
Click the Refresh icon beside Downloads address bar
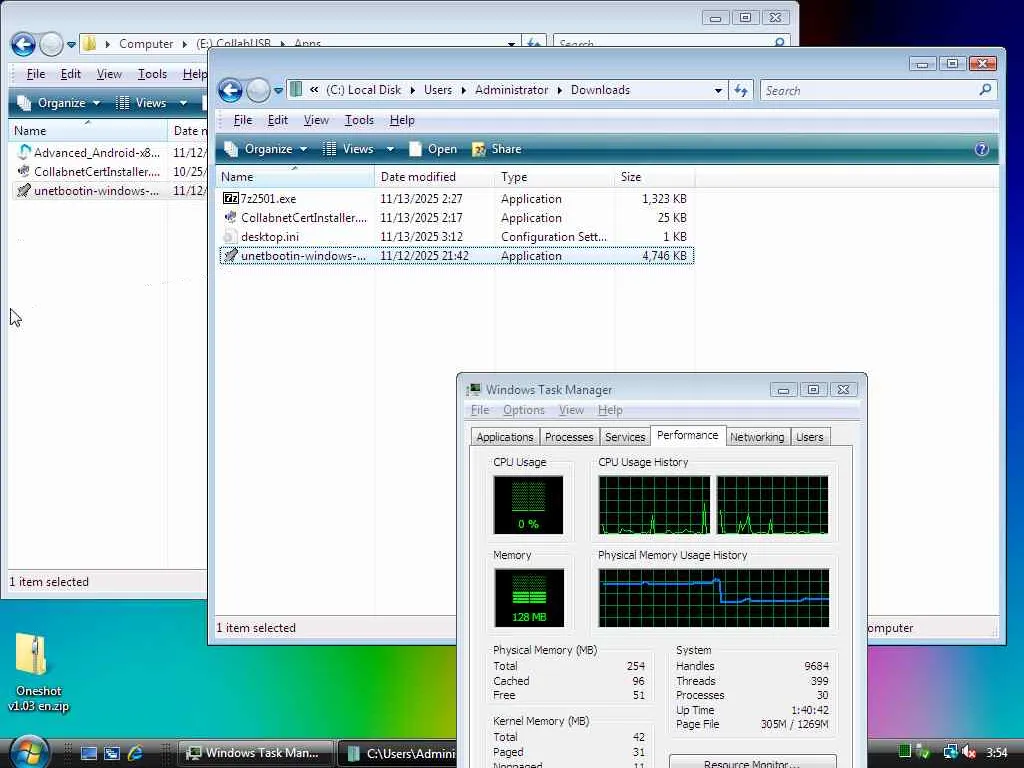(x=741, y=90)
